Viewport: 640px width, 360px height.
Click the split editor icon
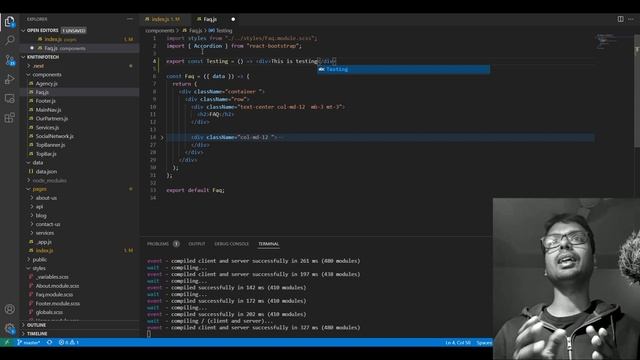[620, 19]
